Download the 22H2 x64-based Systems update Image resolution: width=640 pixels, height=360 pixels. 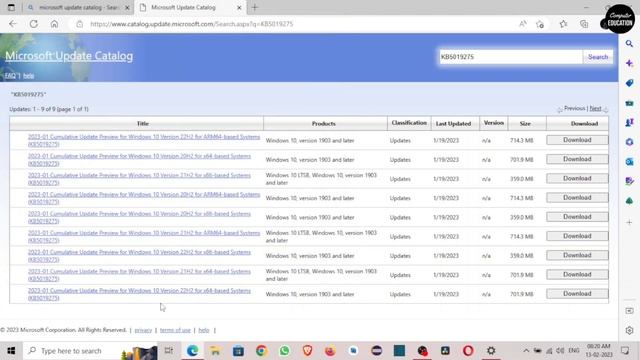point(577,293)
